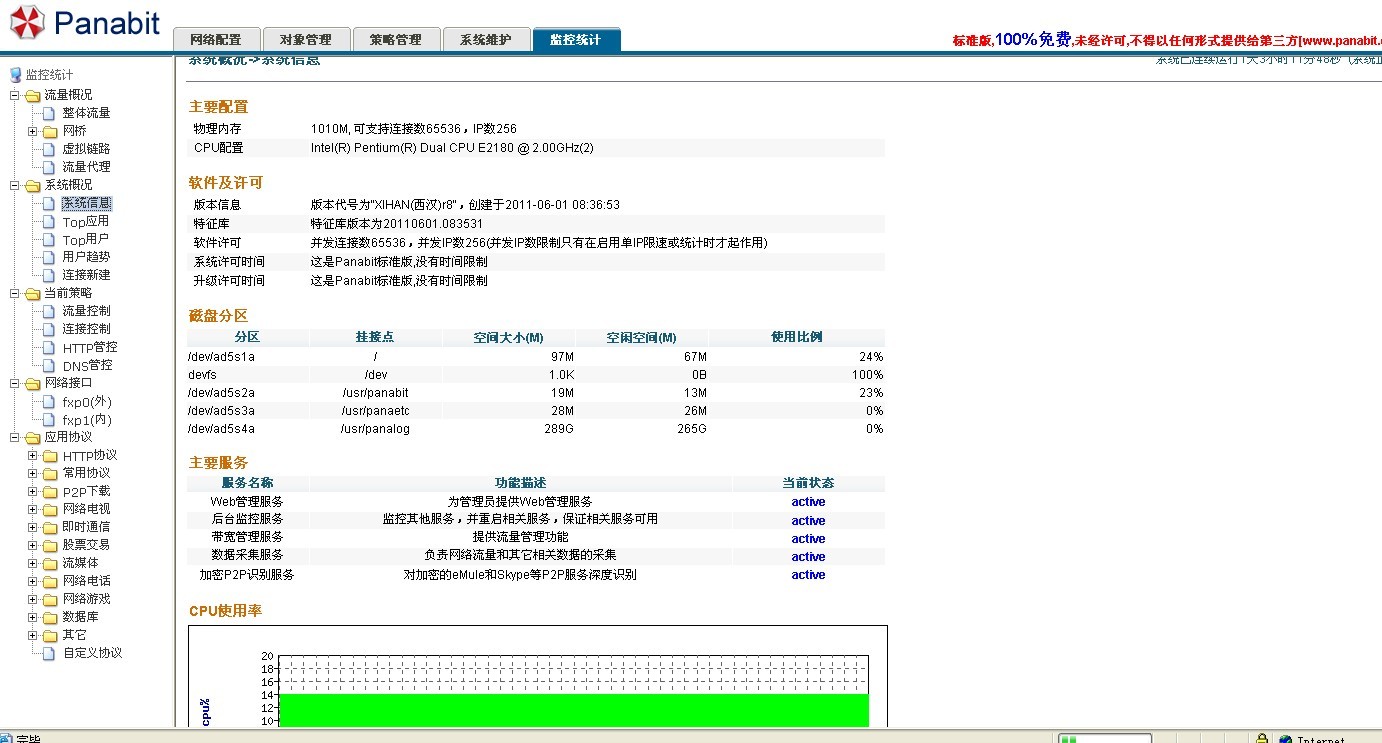
Task: Click the page icon next to fxp1(内)
Action: (x=49, y=419)
